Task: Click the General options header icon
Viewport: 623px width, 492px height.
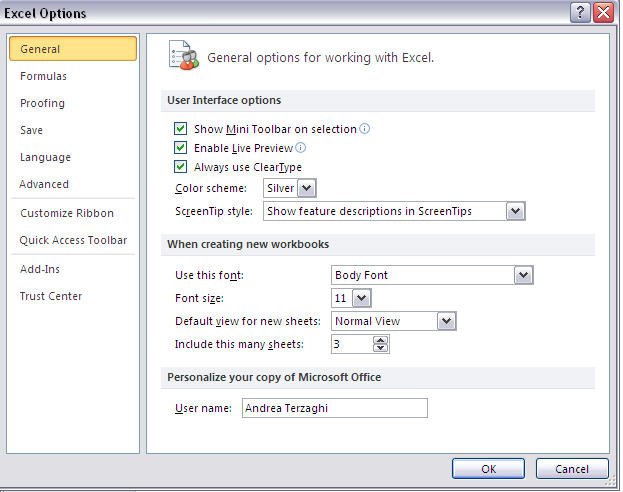Action: pyautogui.click(x=184, y=55)
